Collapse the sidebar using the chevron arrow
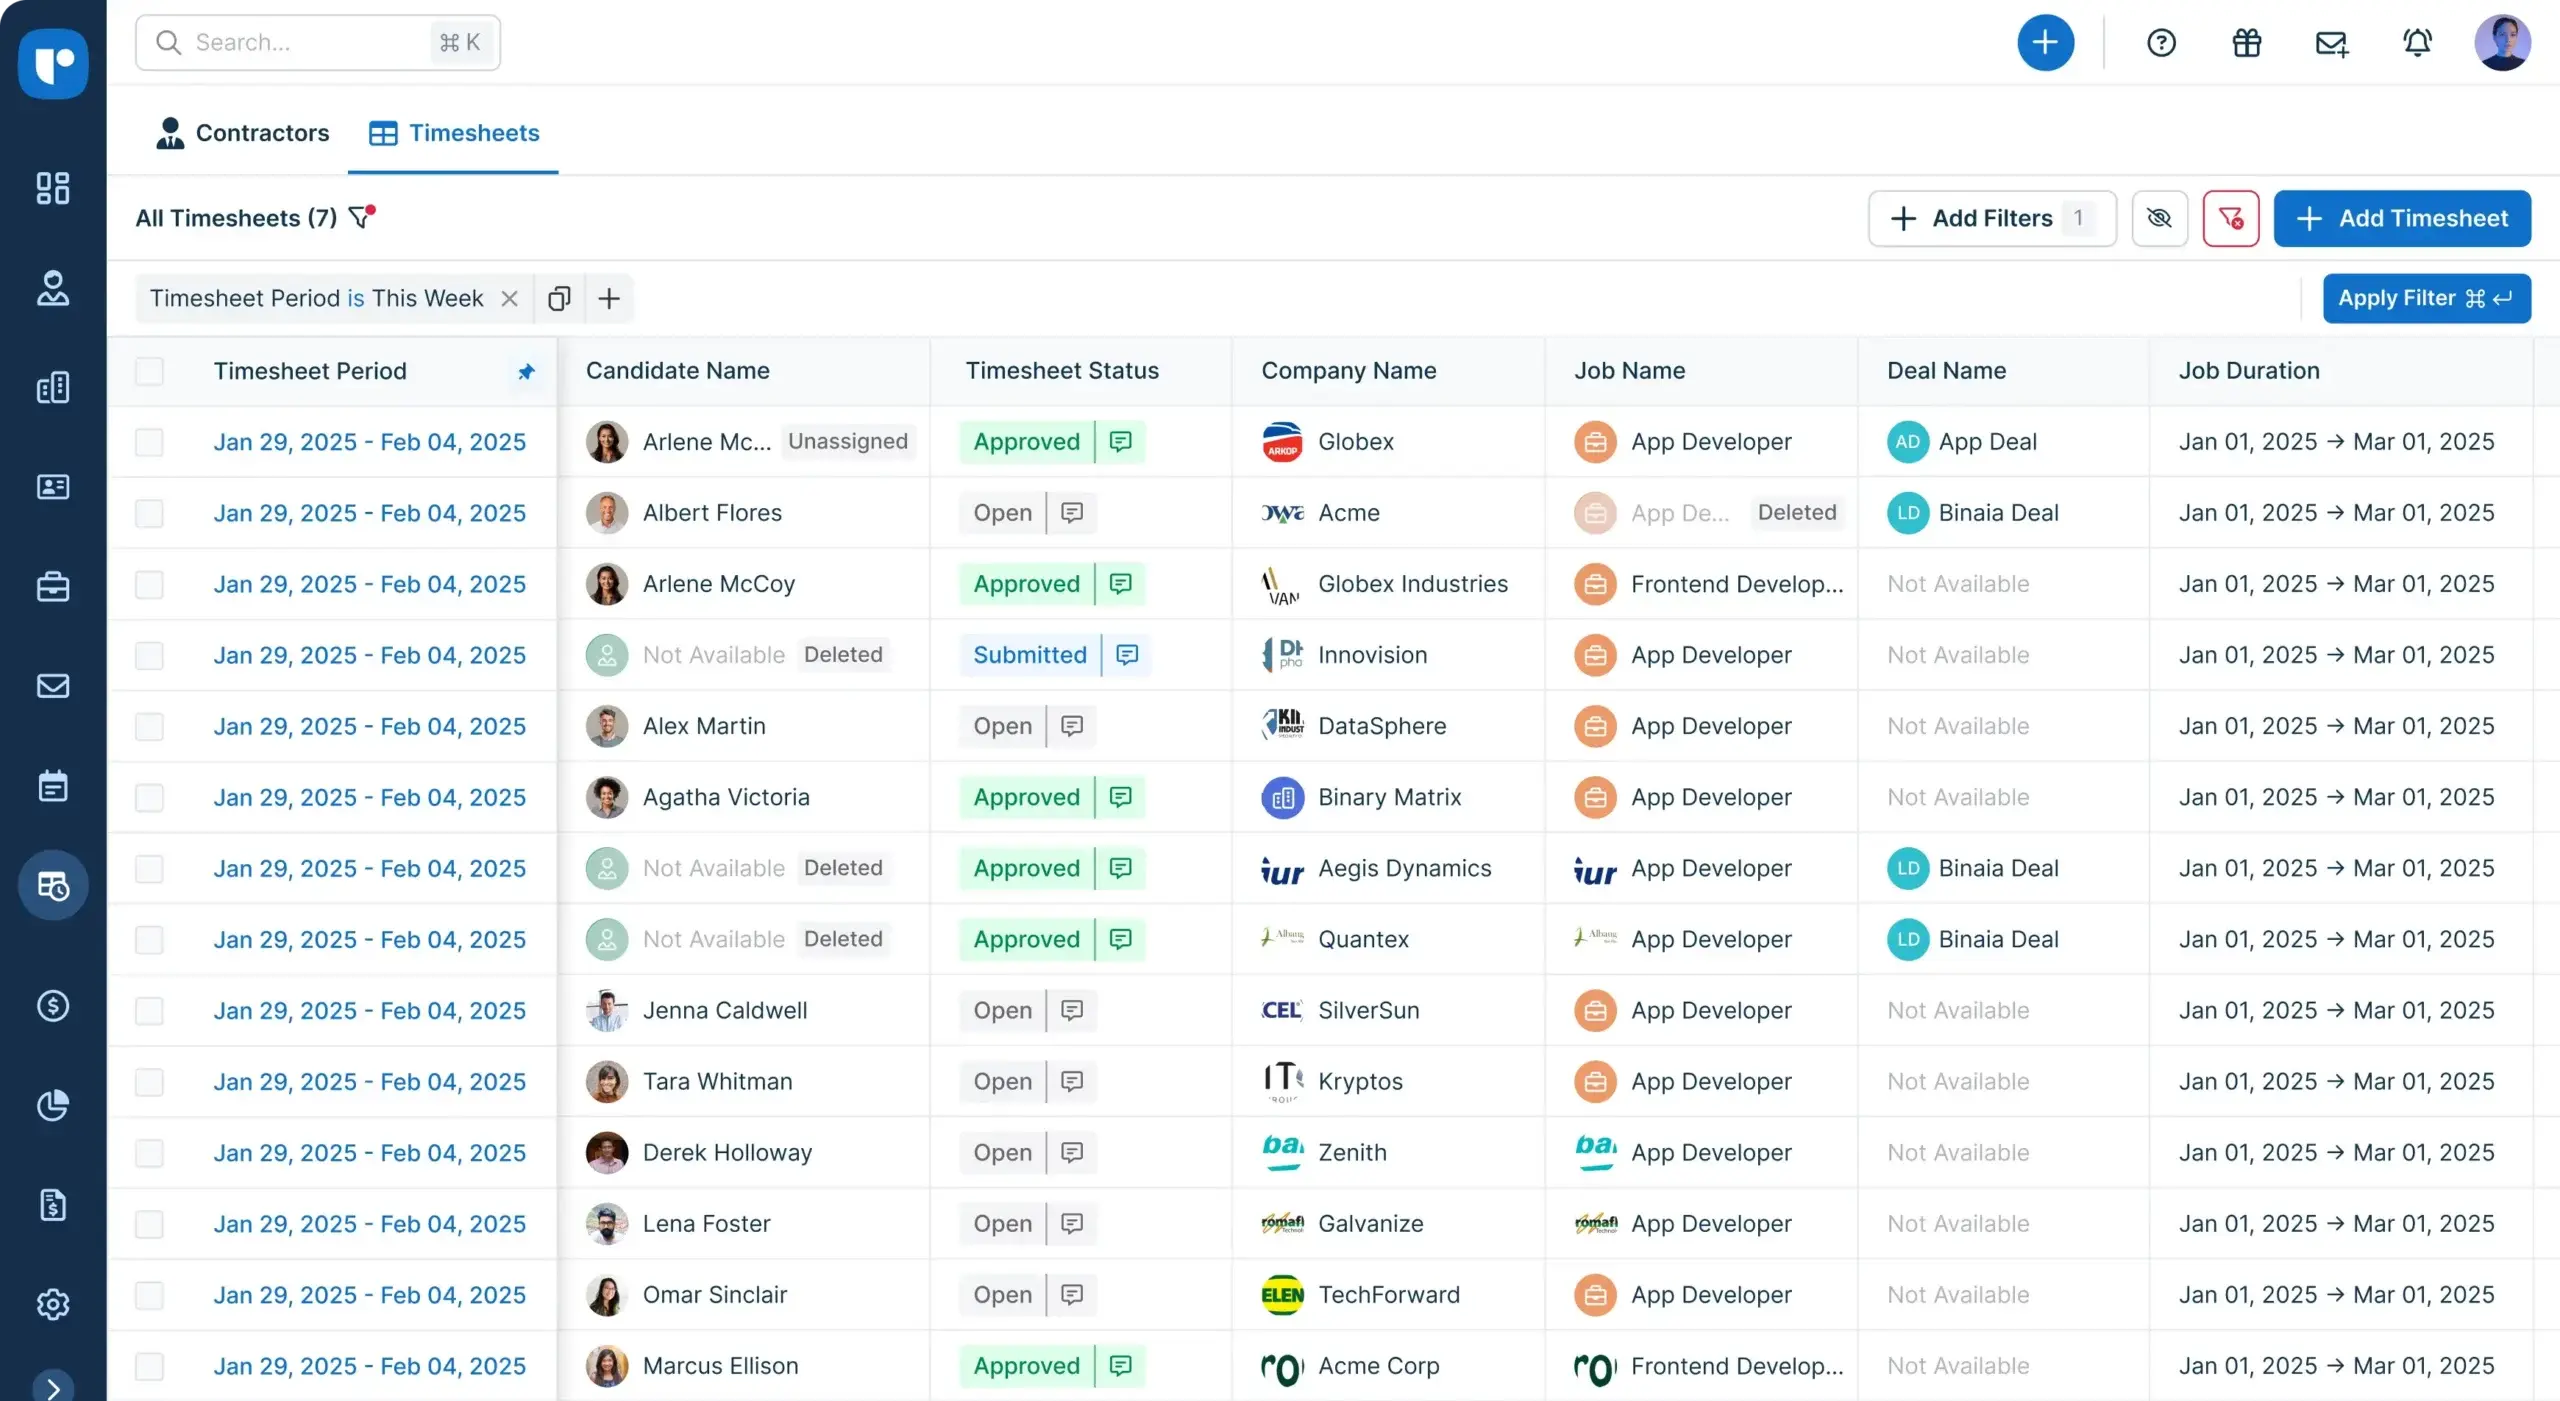The image size is (2560, 1401). (x=52, y=1386)
